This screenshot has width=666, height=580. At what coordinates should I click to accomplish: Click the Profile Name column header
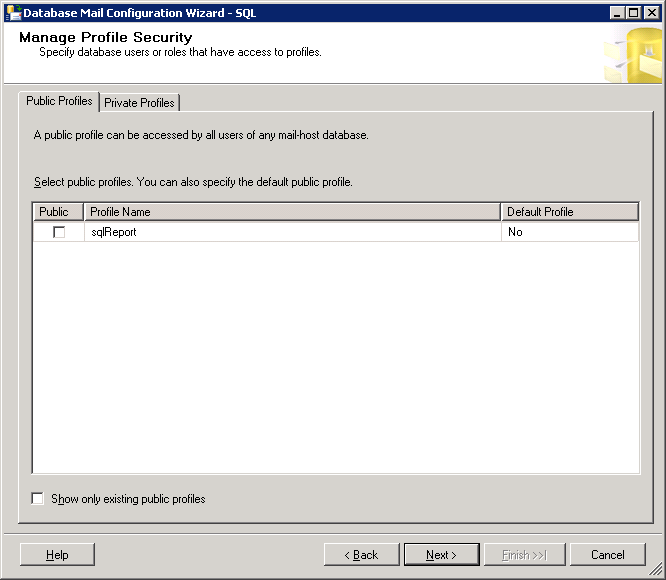[x=292, y=212]
